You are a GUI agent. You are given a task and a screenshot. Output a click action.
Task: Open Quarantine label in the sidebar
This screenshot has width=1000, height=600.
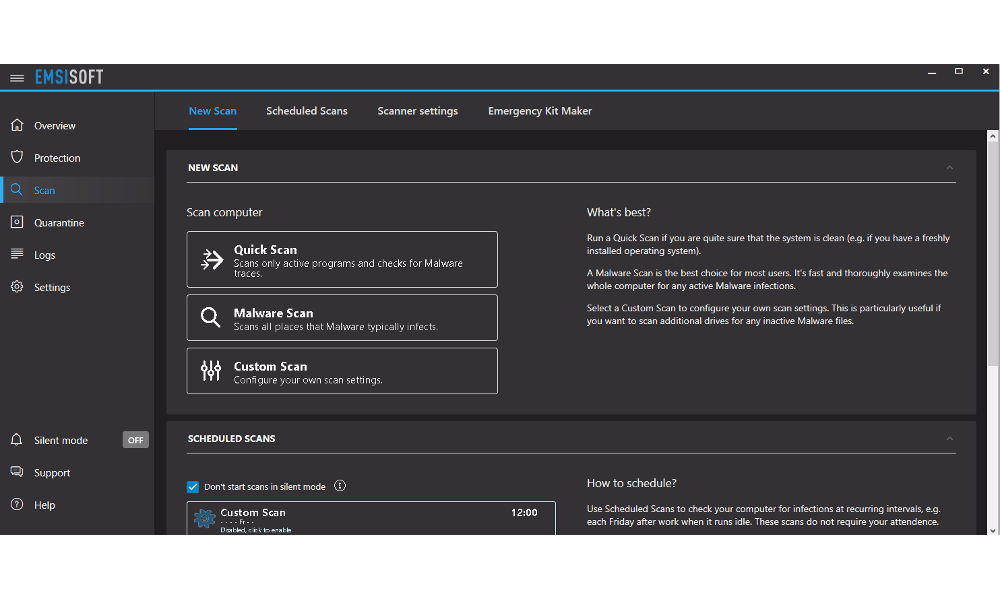[x=59, y=223]
